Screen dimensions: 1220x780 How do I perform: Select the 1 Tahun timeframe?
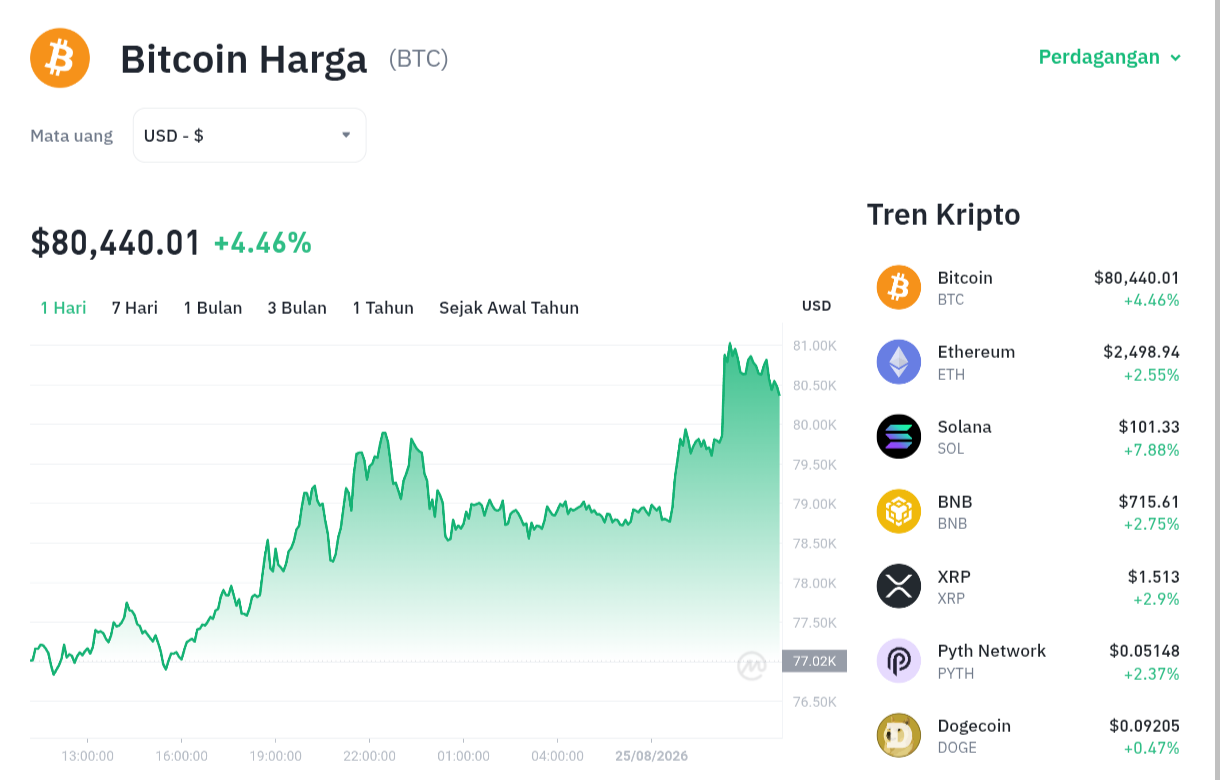click(x=383, y=308)
